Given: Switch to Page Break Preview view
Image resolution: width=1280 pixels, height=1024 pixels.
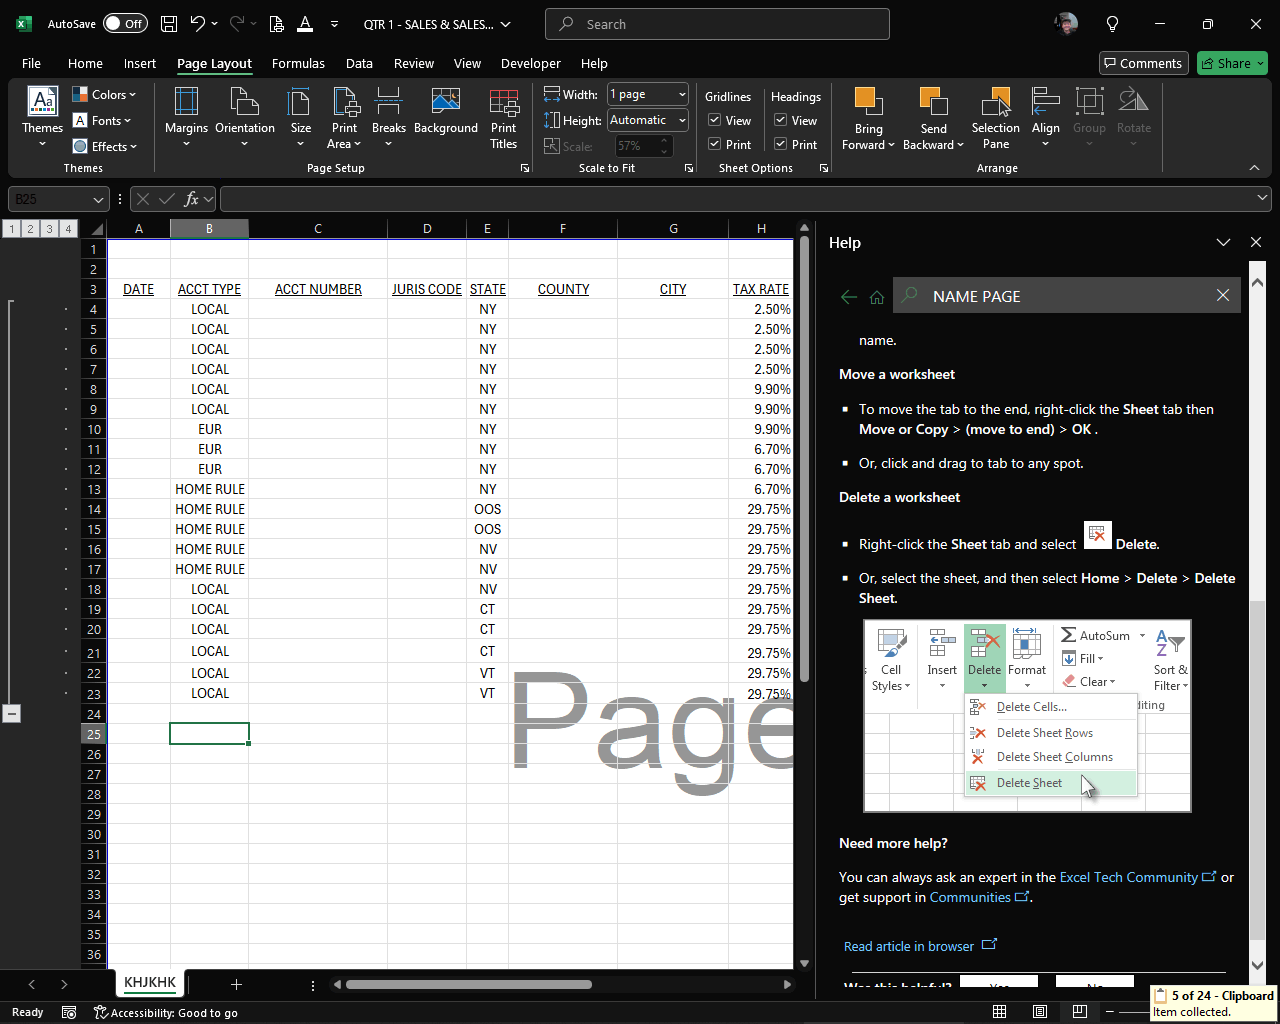Looking at the screenshot, I should point(1079,1012).
